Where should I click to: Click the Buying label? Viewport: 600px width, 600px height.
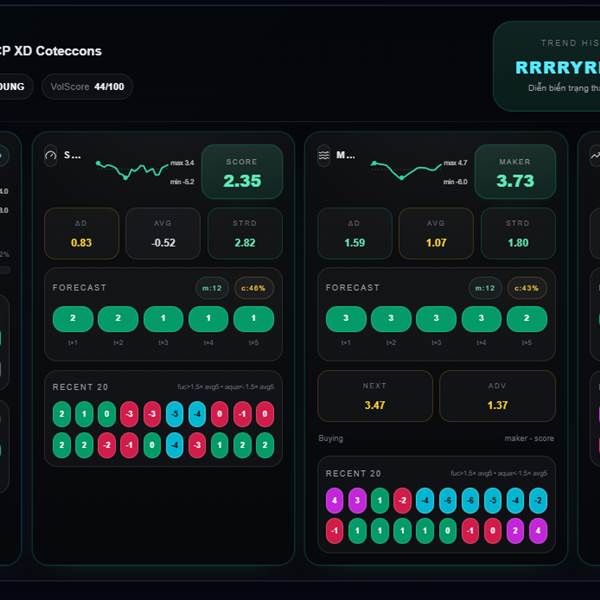point(331,438)
